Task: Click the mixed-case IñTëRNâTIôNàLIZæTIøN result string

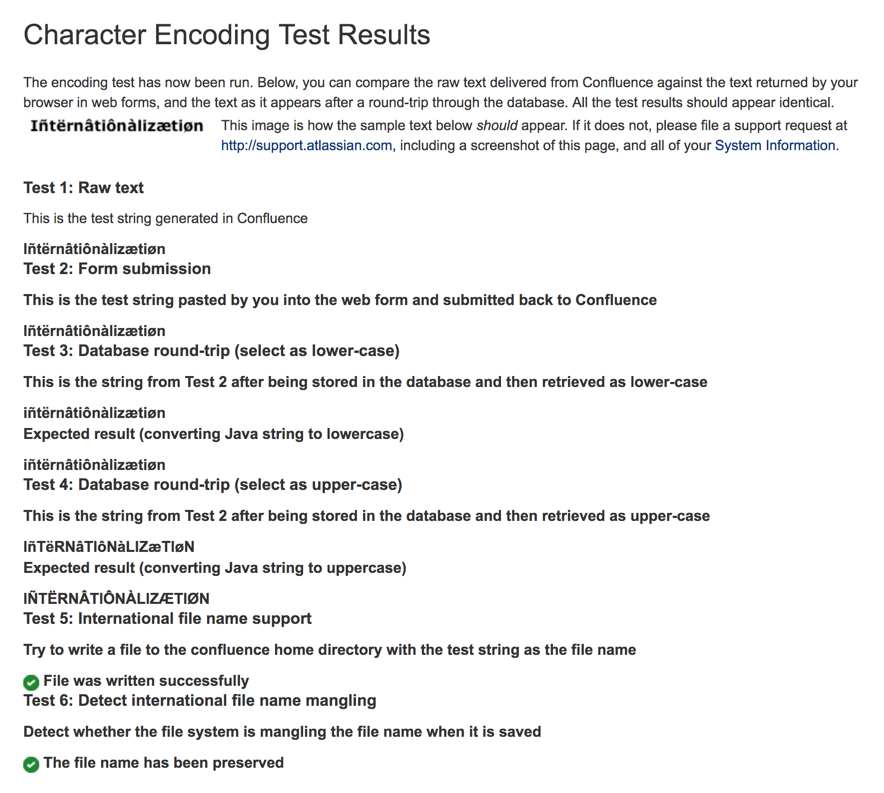Action: click(x=109, y=547)
